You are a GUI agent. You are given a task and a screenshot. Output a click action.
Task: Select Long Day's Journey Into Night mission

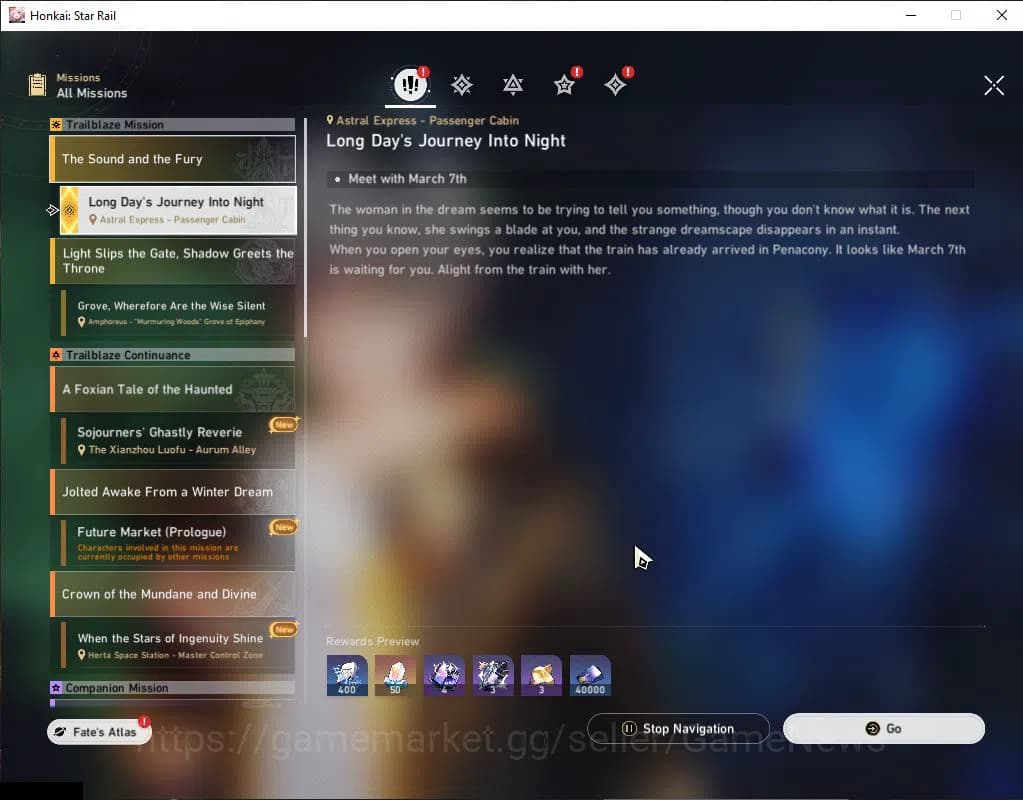tap(177, 210)
